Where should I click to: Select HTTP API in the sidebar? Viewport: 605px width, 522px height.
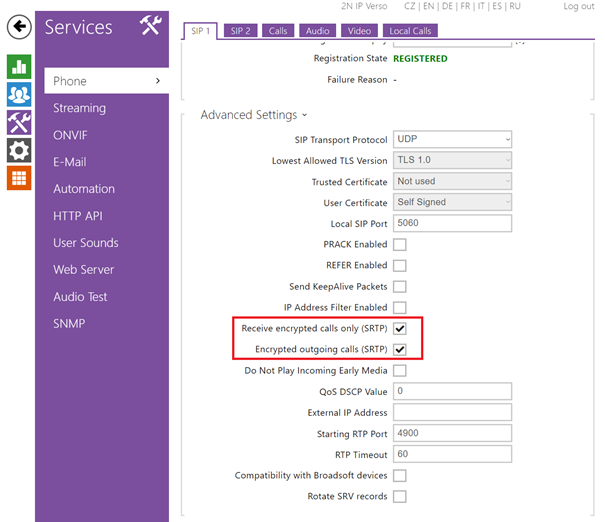click(x=79, y=216)
